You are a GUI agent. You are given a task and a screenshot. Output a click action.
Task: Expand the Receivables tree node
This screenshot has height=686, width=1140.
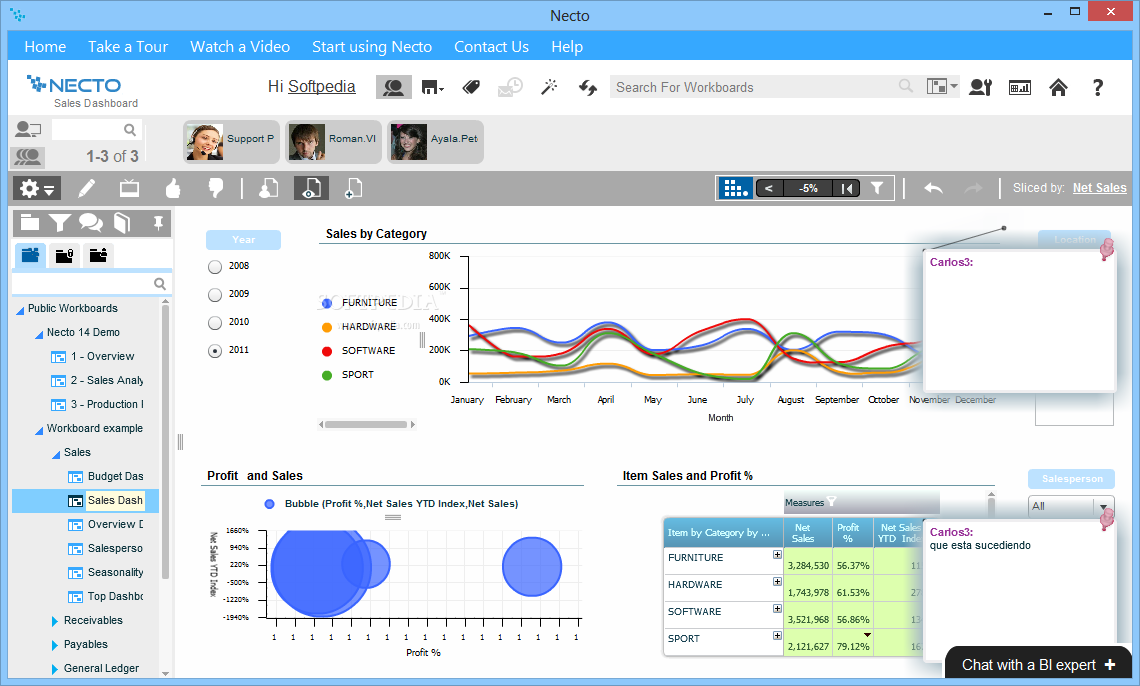click(55, 621)
